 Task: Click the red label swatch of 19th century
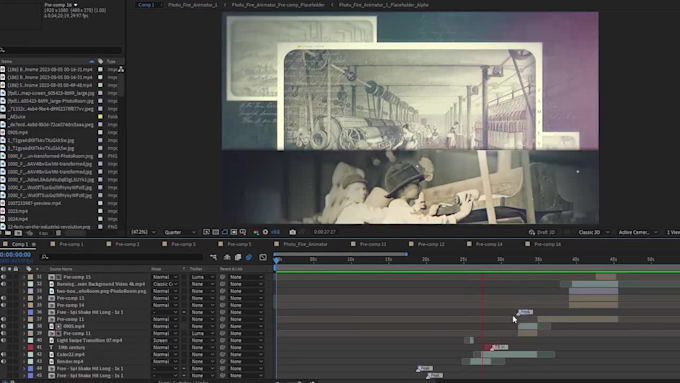[30, 347]
